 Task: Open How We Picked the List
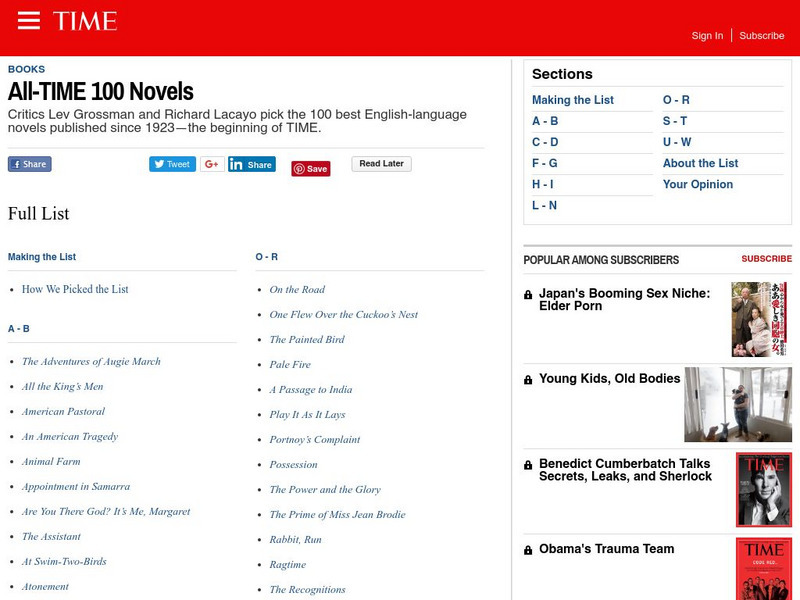point(75,289)
